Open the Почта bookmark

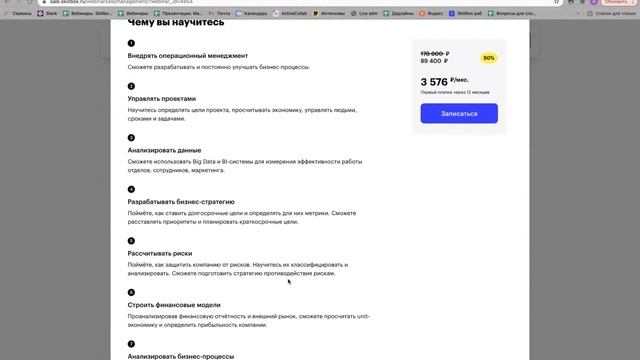tap(220, 13)
